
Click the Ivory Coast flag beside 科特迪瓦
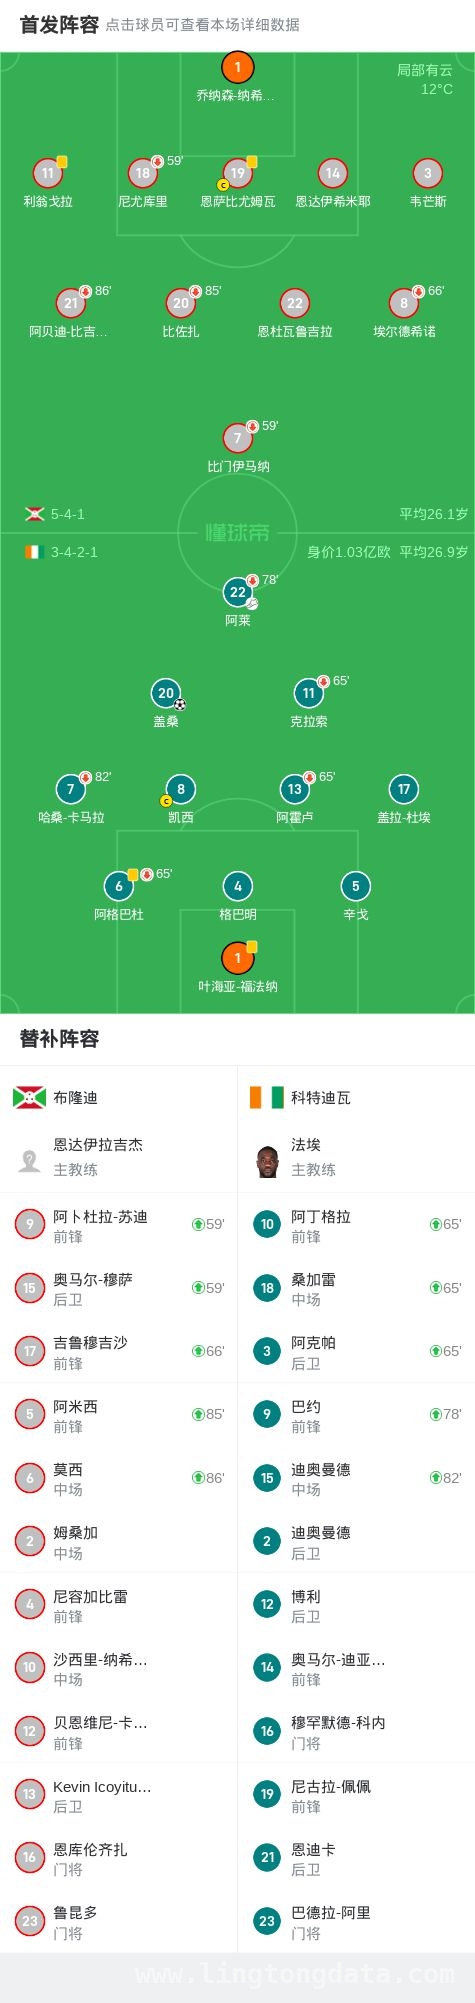tap(267, 1098)
